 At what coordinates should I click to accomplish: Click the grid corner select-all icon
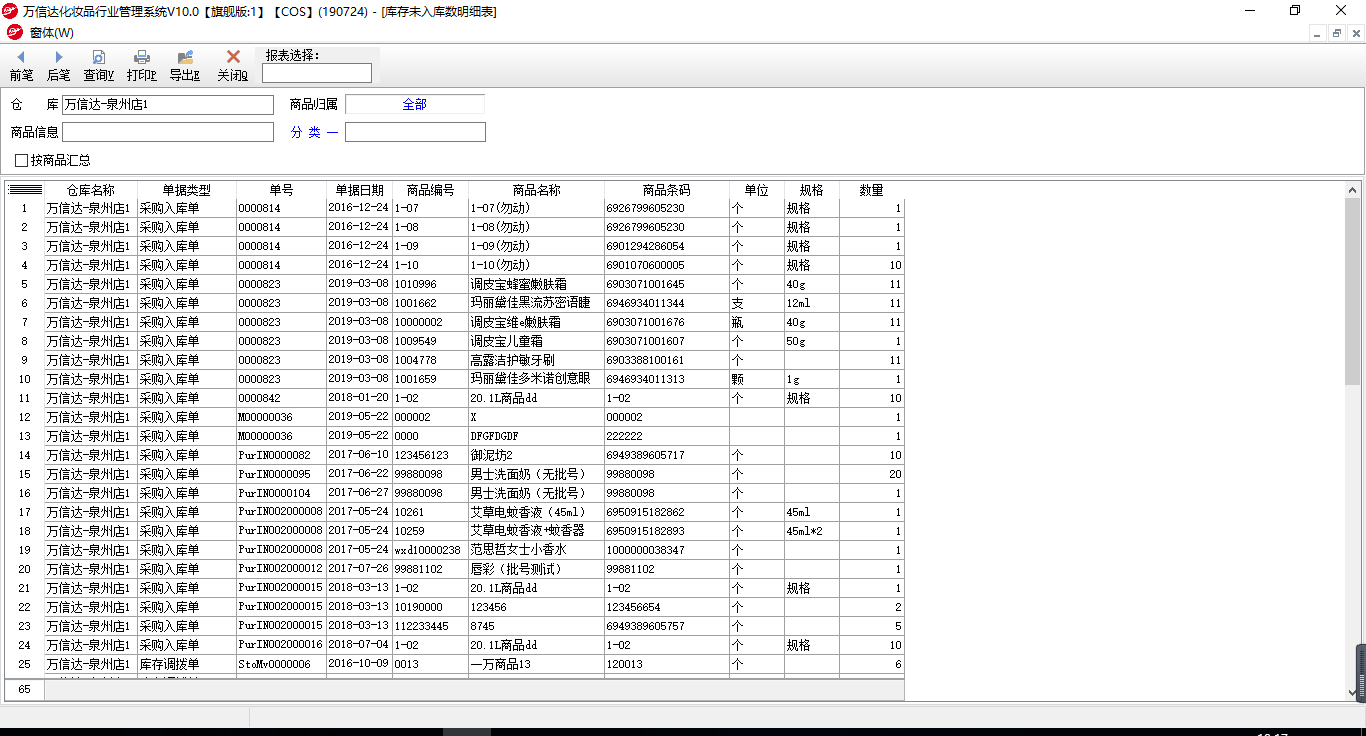click(x=25, y=190)
